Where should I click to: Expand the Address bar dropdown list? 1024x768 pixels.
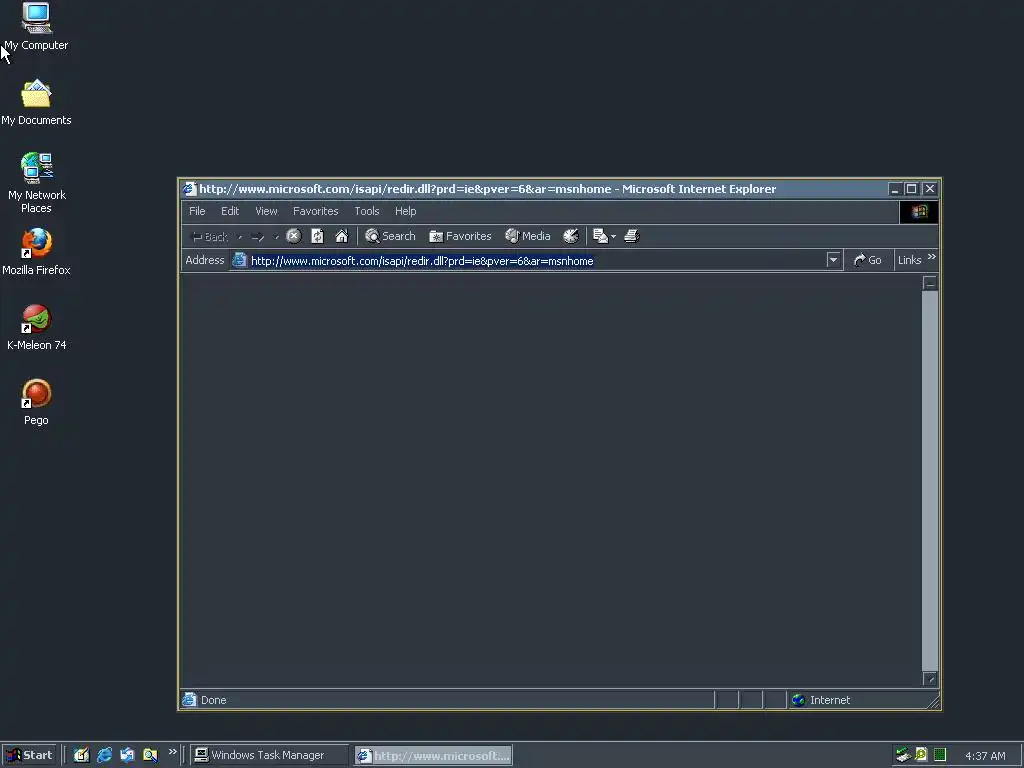833,260
